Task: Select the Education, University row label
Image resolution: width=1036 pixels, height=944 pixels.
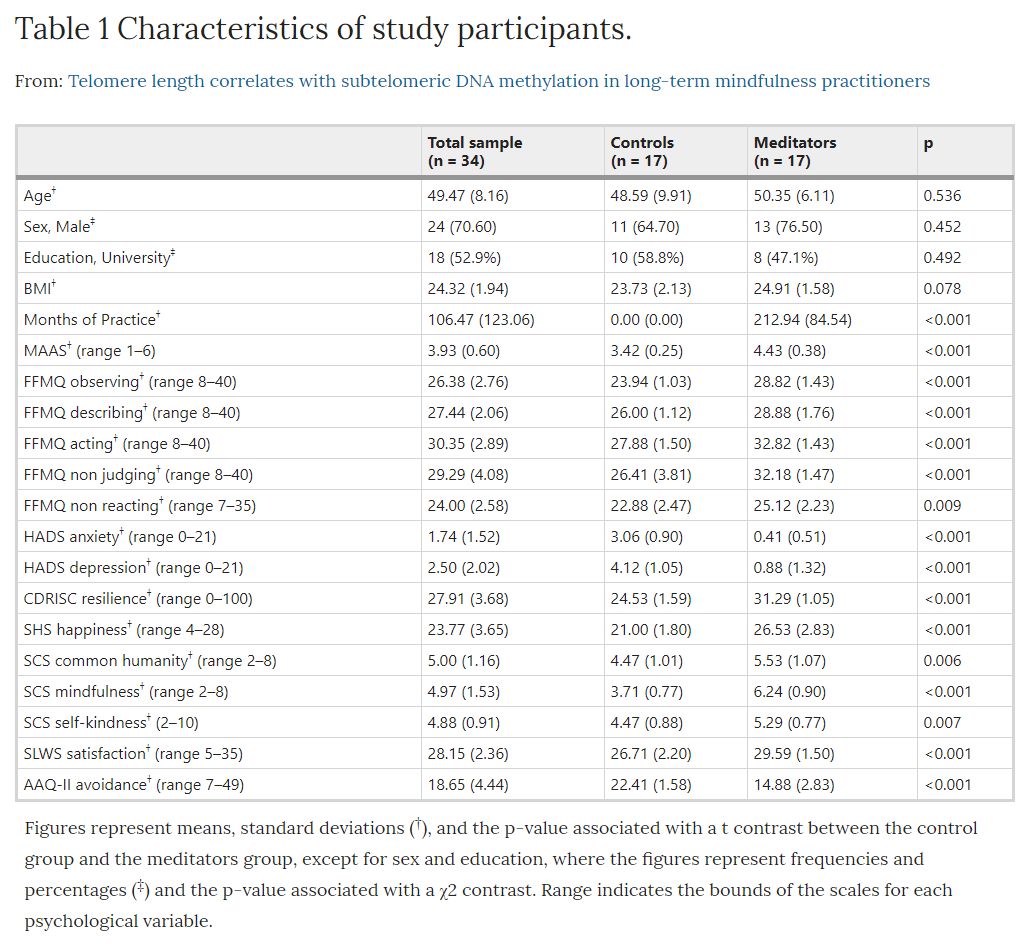Action: 99,258
